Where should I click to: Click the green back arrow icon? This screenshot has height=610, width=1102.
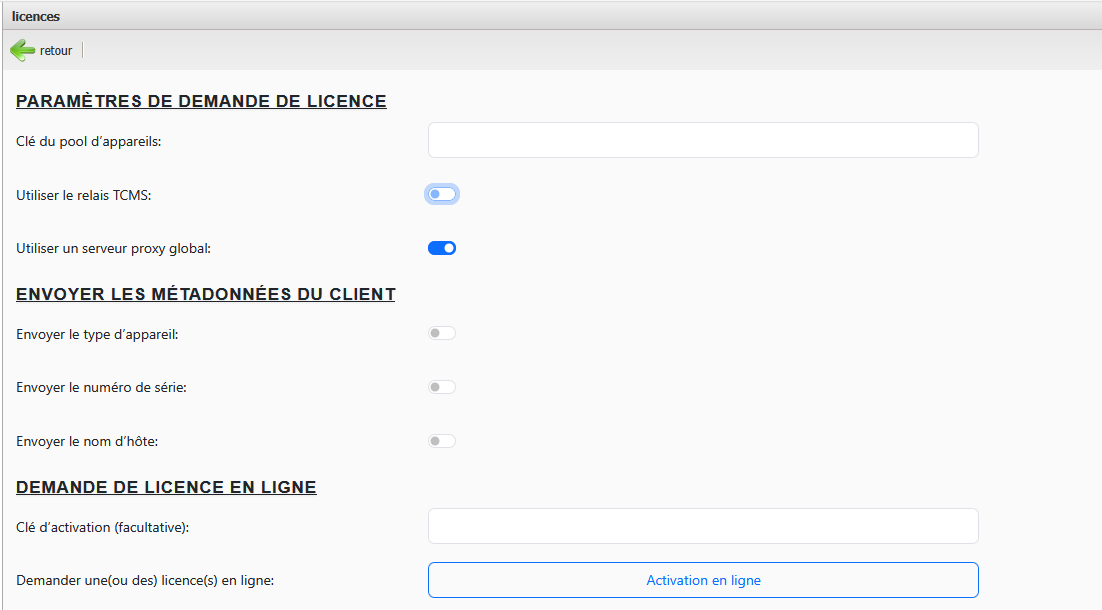(x=22, y=50)
